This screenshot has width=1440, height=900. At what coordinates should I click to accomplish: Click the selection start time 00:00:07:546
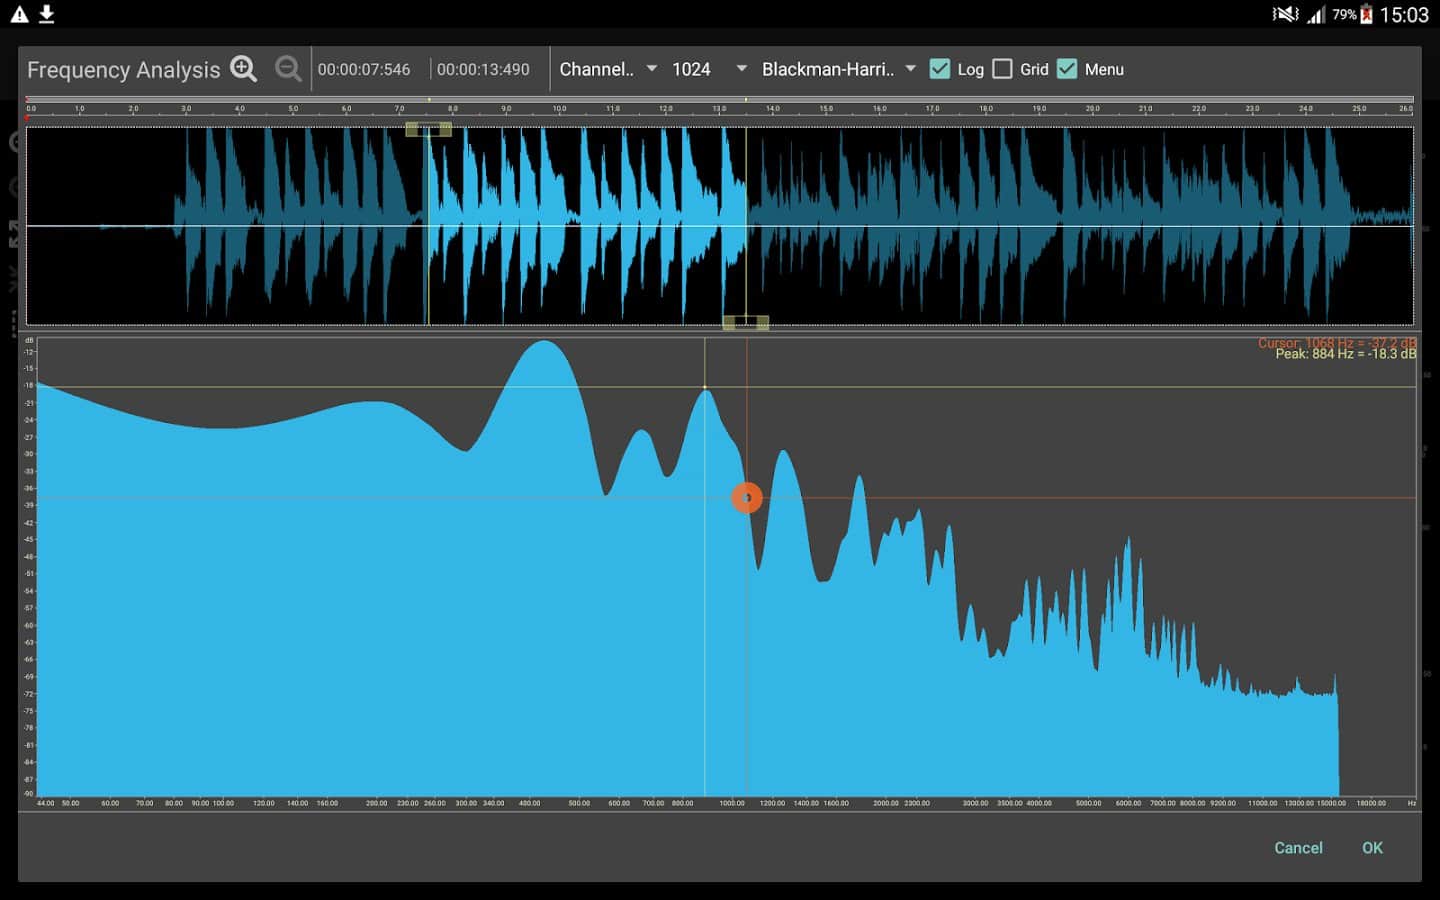(x=364, y=69)
